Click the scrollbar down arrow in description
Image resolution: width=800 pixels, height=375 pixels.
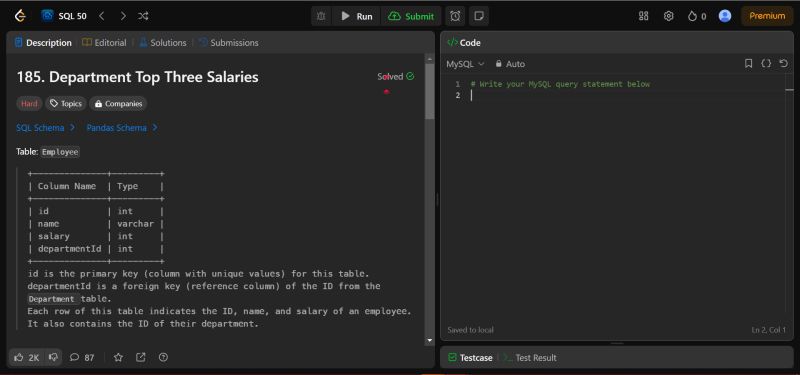tap(430, 340)
